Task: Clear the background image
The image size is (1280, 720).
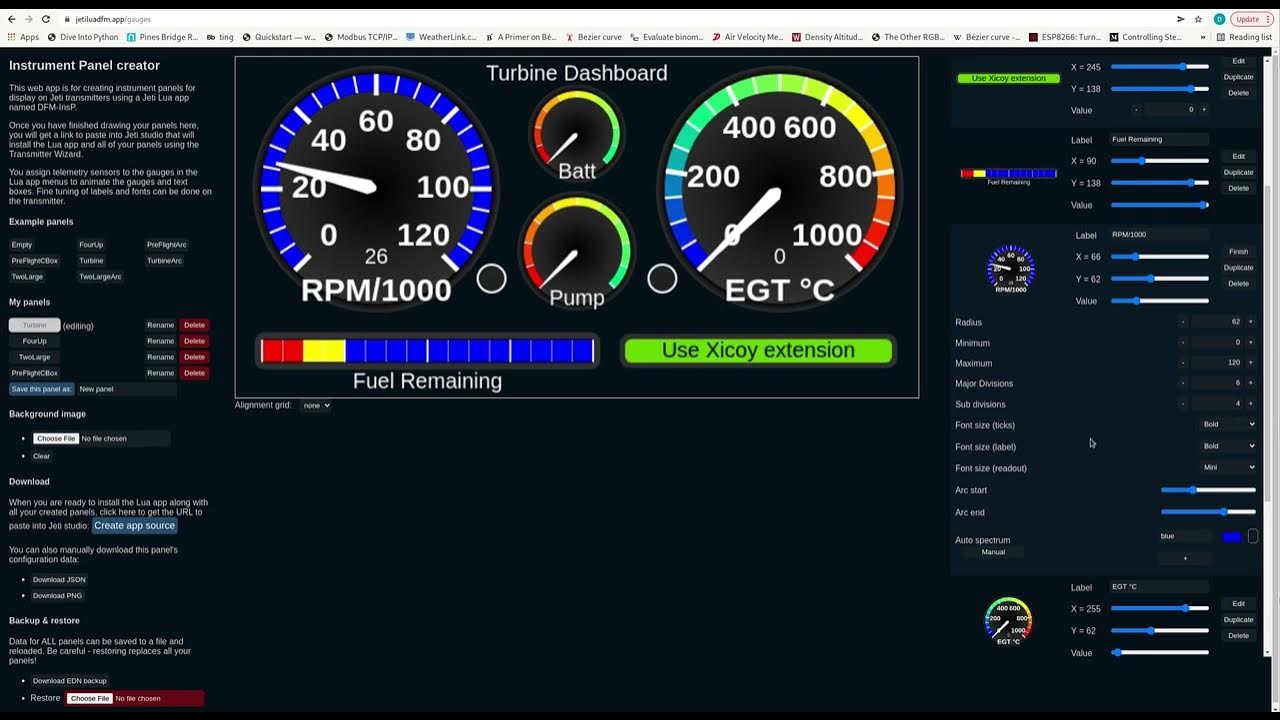Action: [41, 456]
